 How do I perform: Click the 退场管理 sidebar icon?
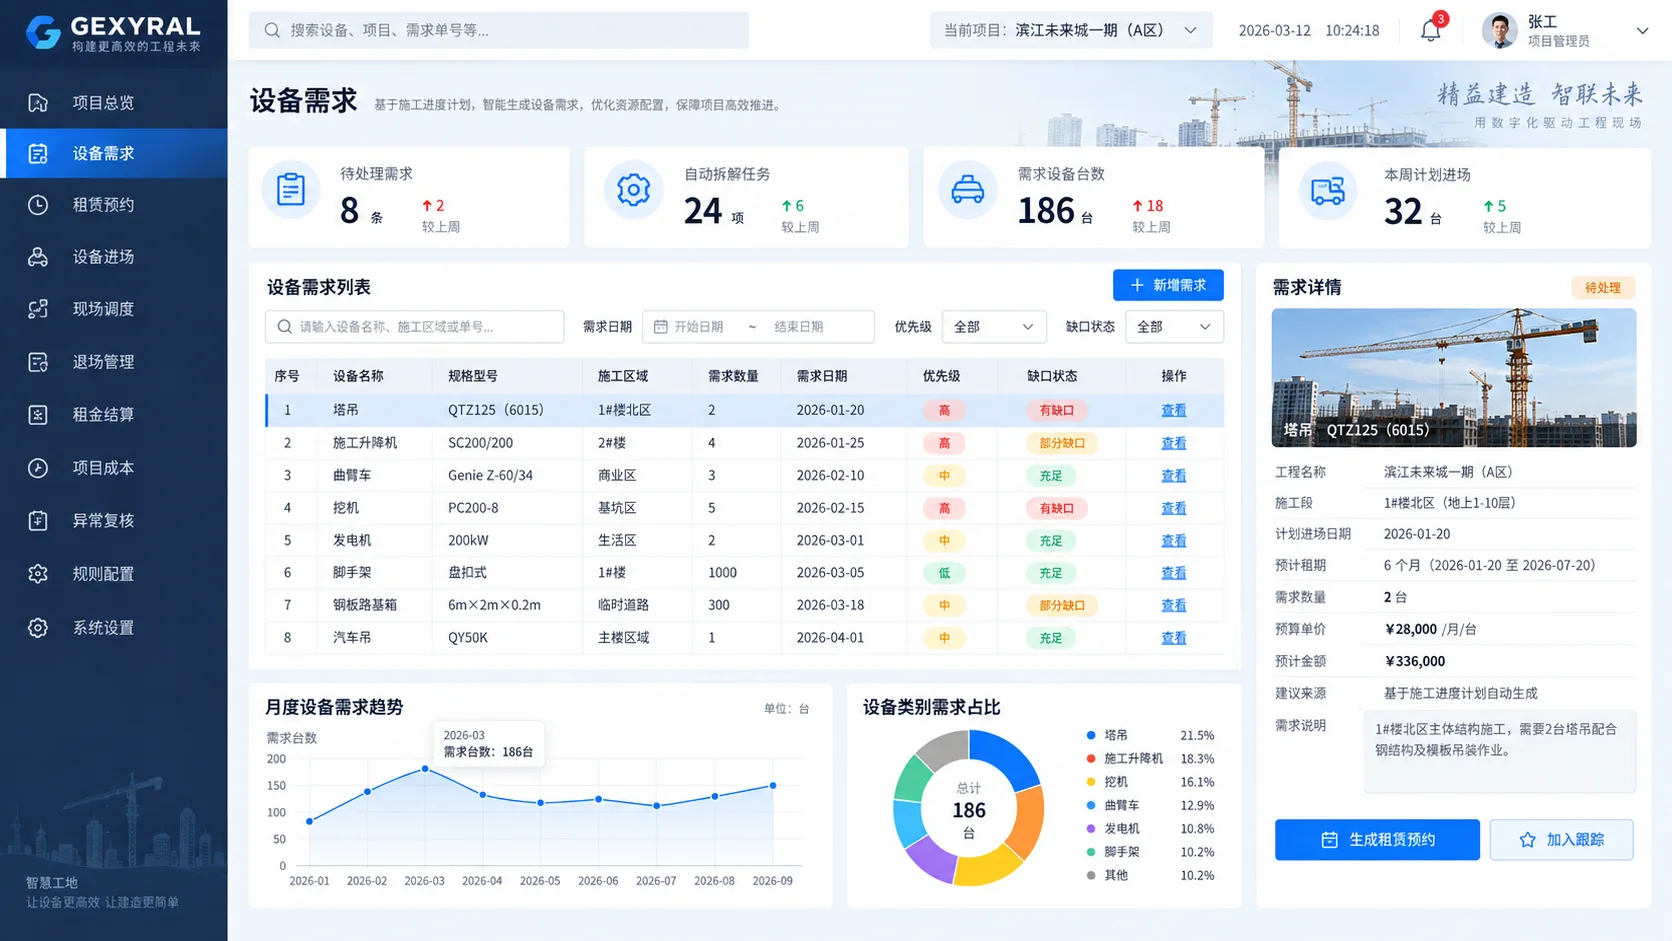tap(38, 362)
